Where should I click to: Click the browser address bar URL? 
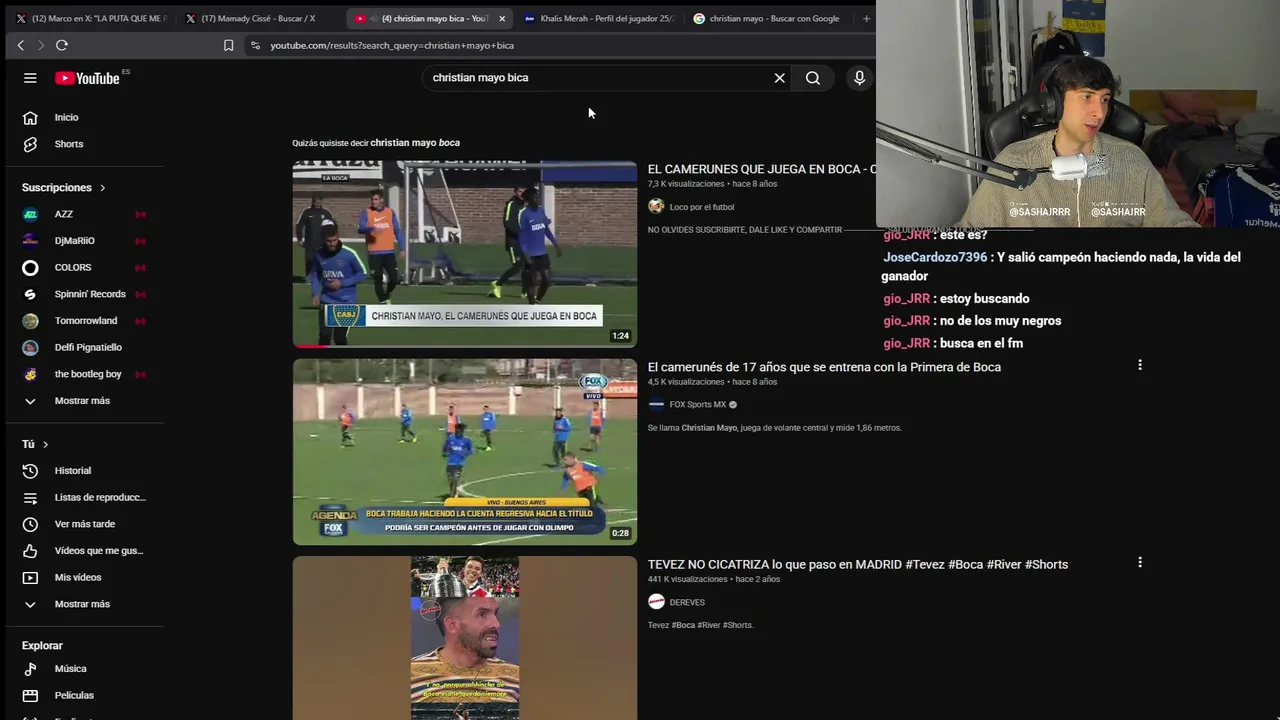point(392,45)
